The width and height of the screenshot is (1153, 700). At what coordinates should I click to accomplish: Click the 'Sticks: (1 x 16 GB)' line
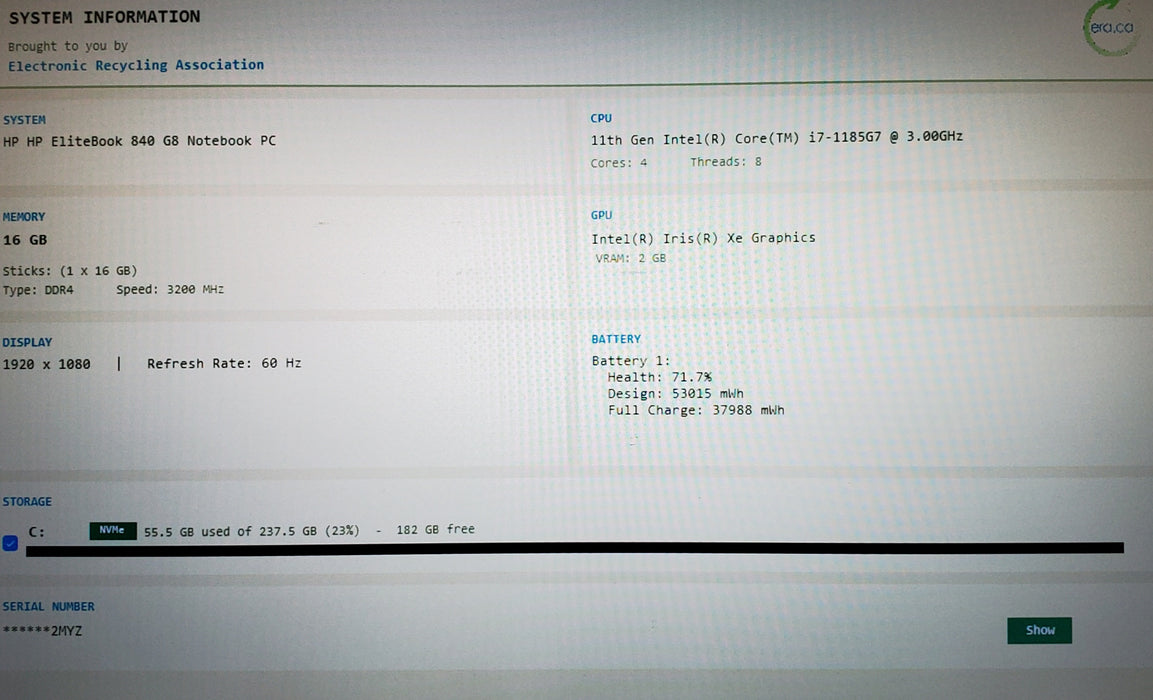point(70,271)
